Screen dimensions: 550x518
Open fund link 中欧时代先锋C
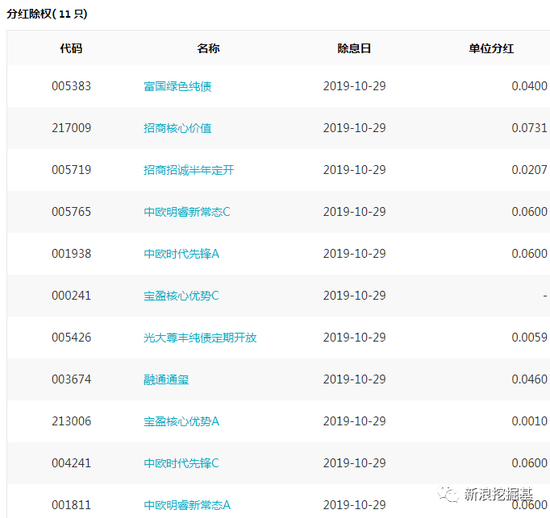[181, 463]
